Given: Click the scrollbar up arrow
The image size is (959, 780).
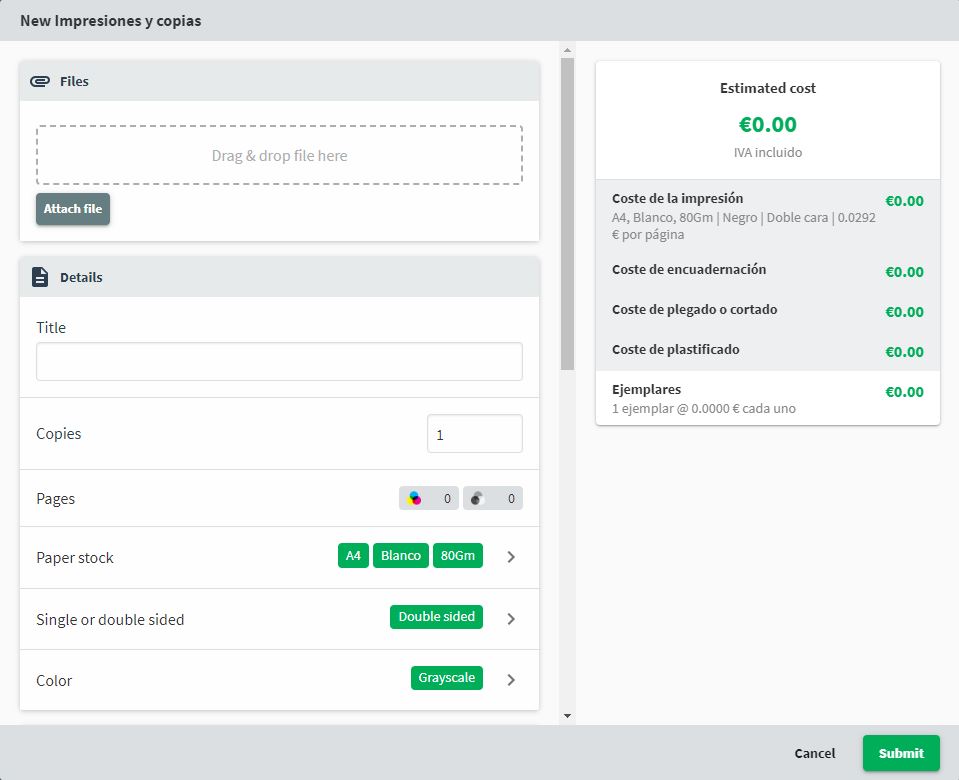Looking at the screenshot, I should 568,50.
